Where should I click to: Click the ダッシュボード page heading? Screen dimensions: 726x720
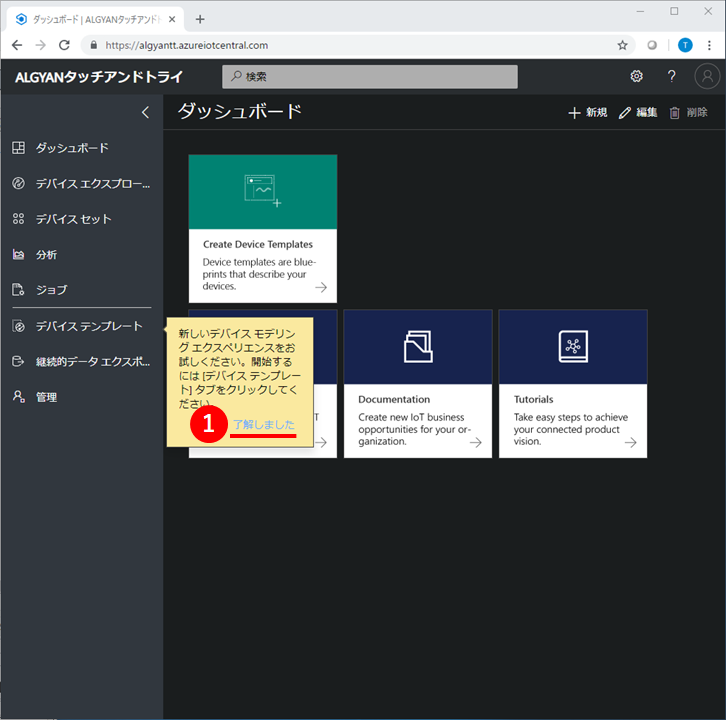point(240,112)
